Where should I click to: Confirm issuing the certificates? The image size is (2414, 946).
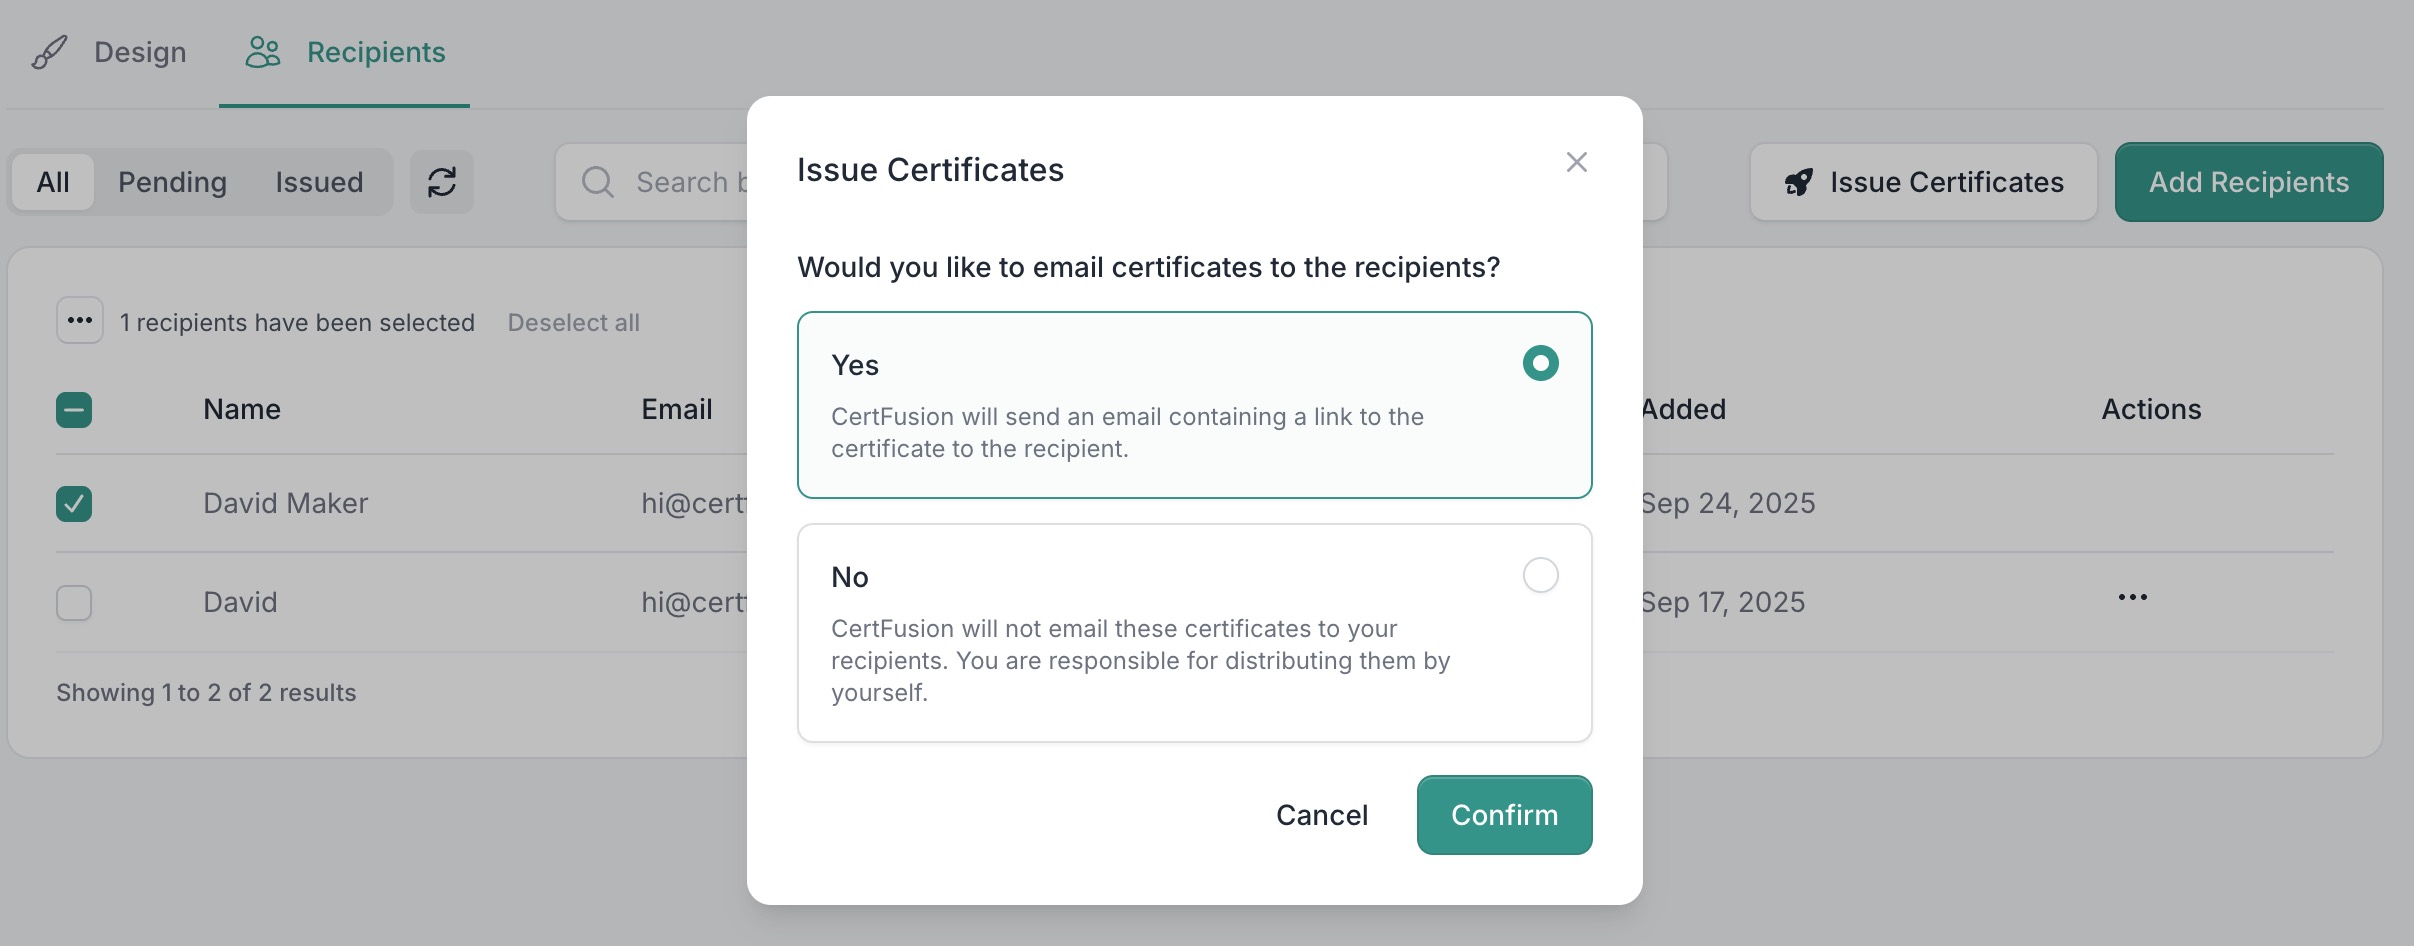coord(1504,815)
